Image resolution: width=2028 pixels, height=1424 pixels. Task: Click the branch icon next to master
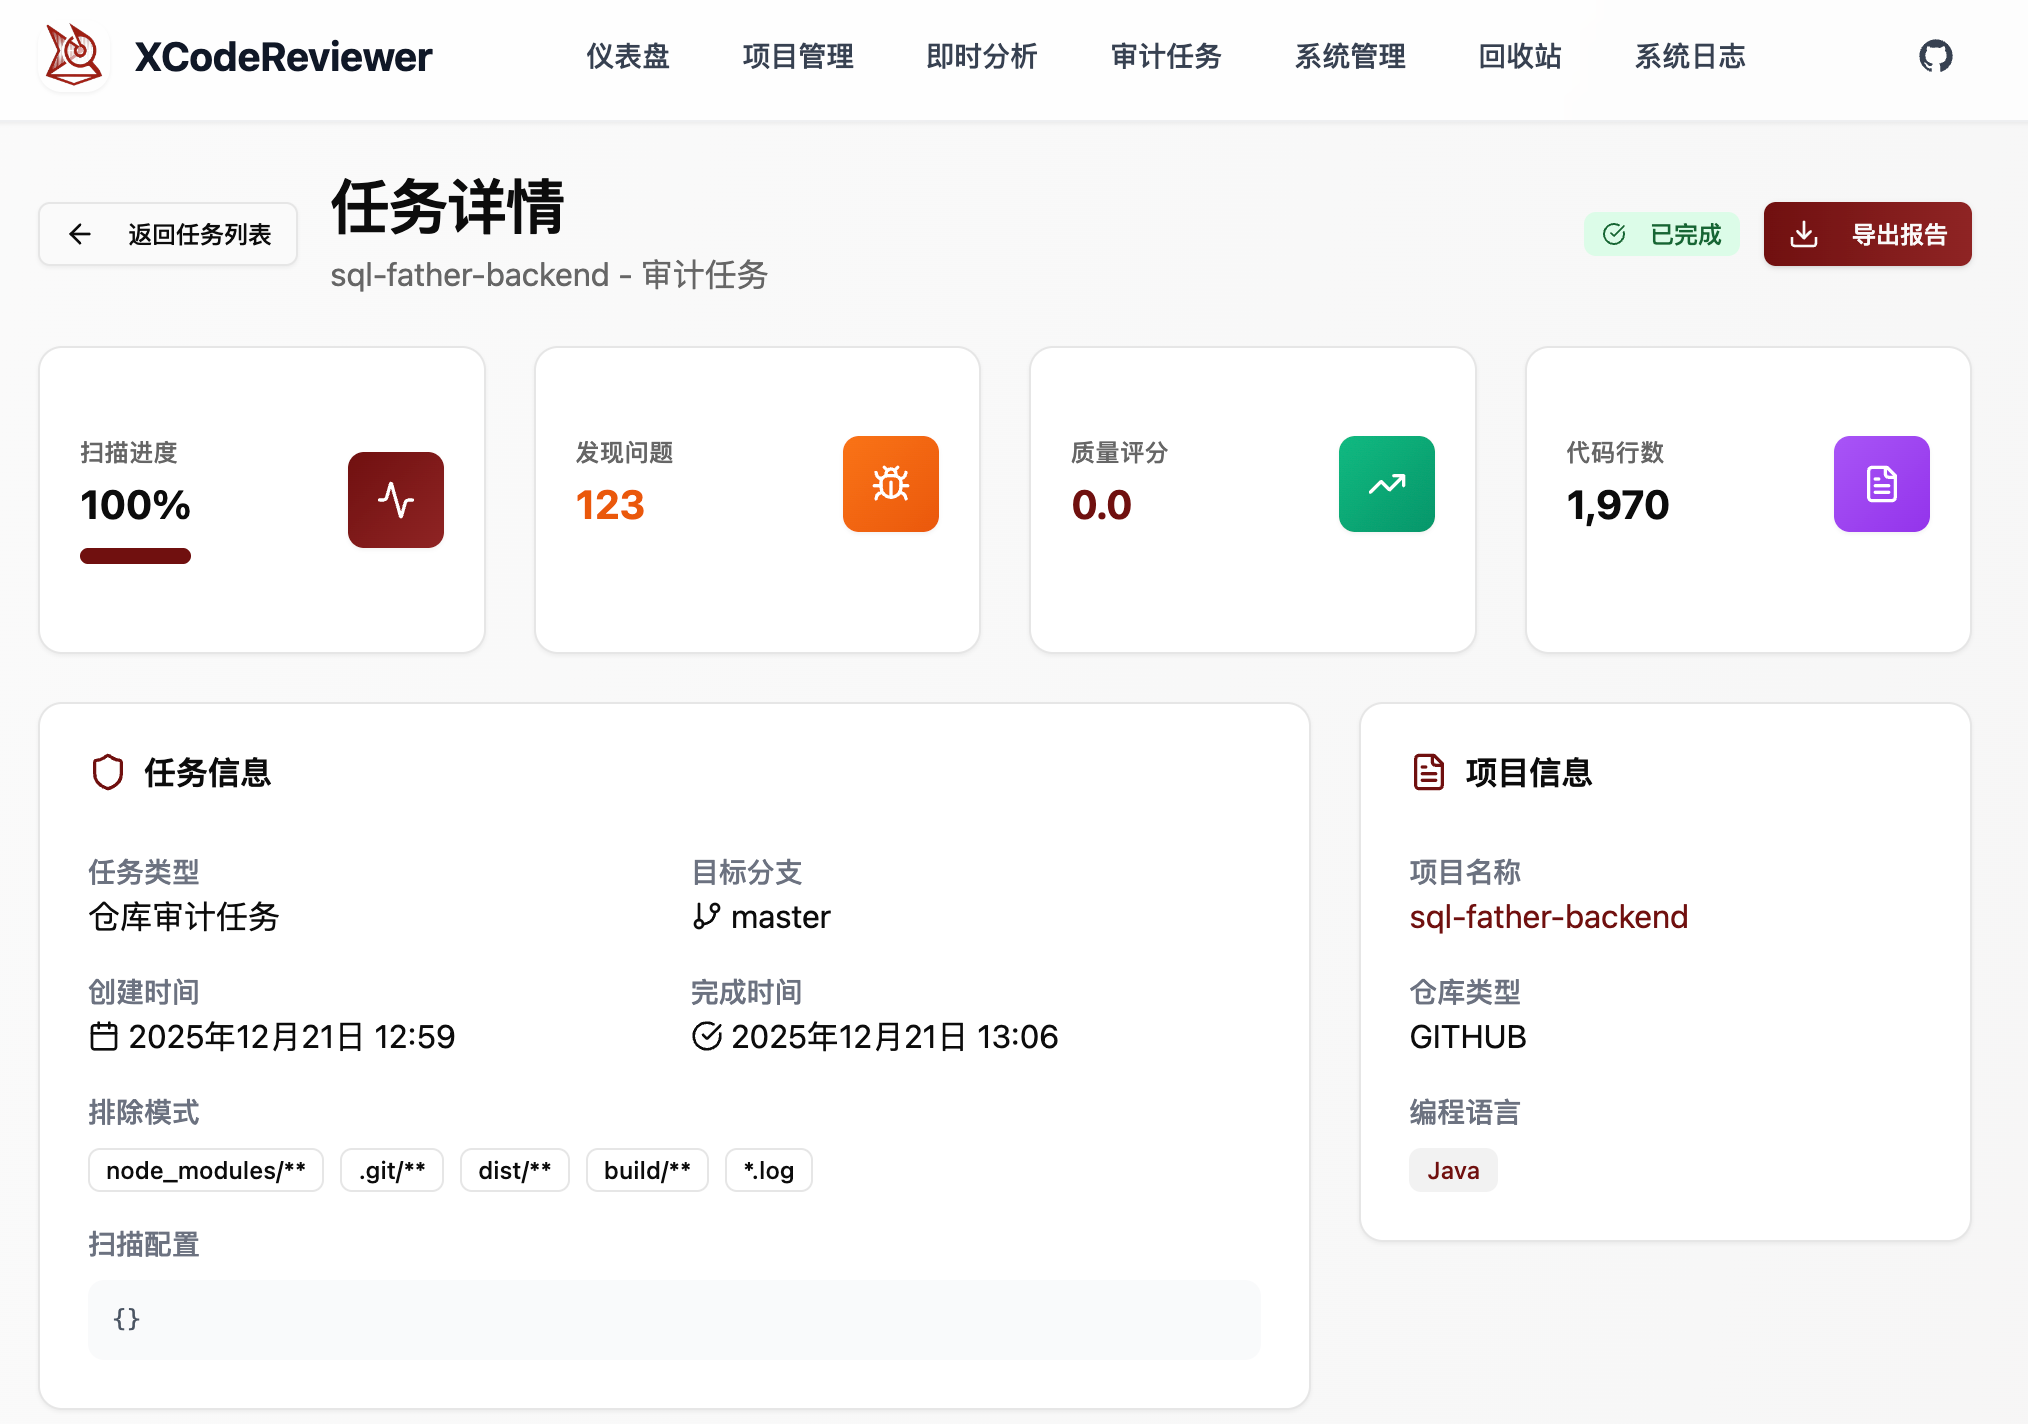pyautogui.click(x=706, y=917)
